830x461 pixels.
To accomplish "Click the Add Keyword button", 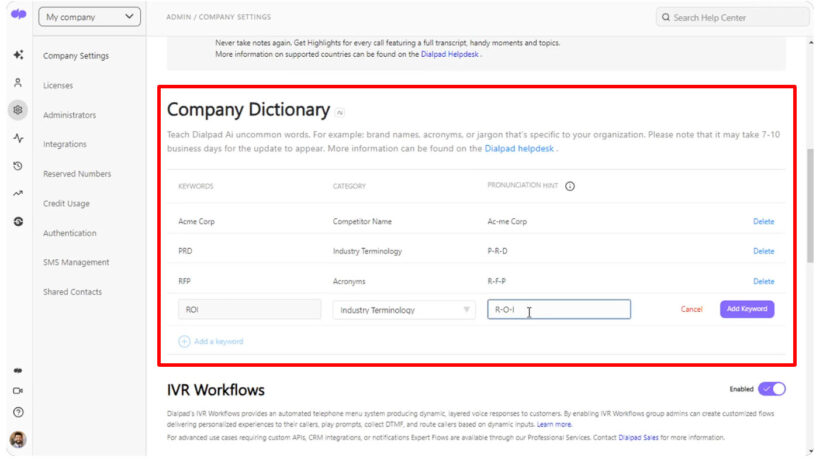I will (x=746, y=309).
